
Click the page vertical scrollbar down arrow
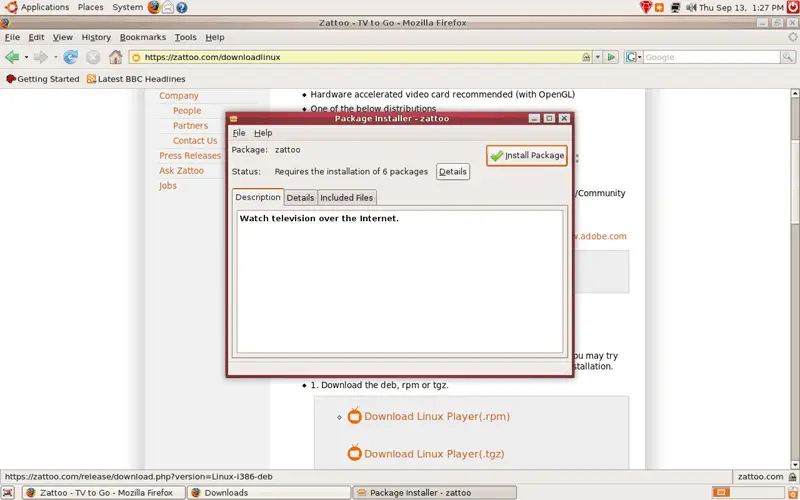(795, 465)
